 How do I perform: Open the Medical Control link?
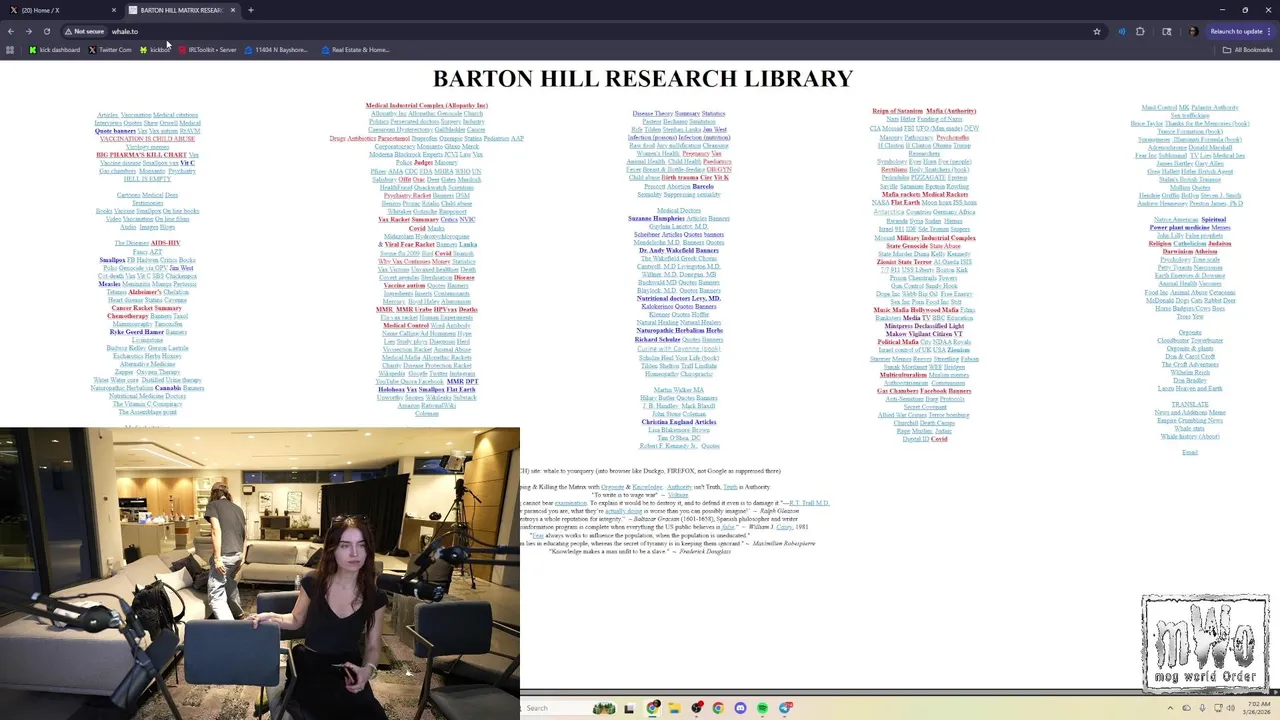click(406, 325)
